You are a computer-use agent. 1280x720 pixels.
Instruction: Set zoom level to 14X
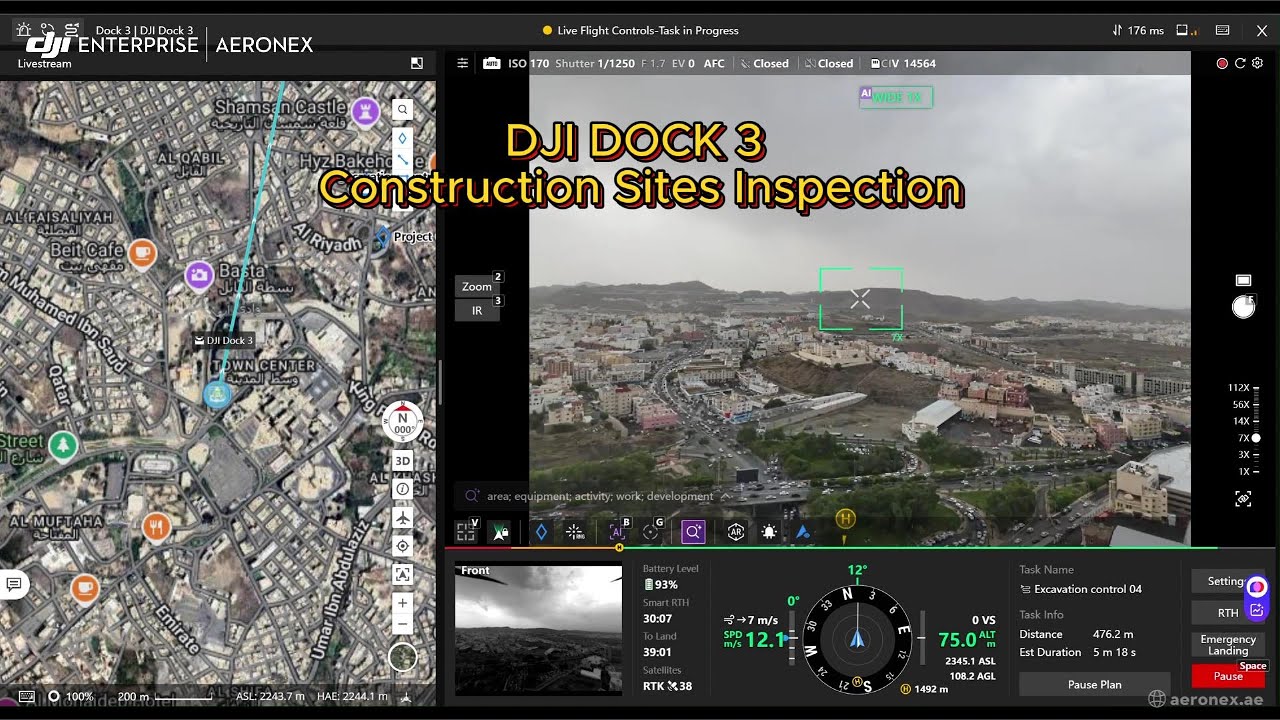click(x=1243, y=421)
